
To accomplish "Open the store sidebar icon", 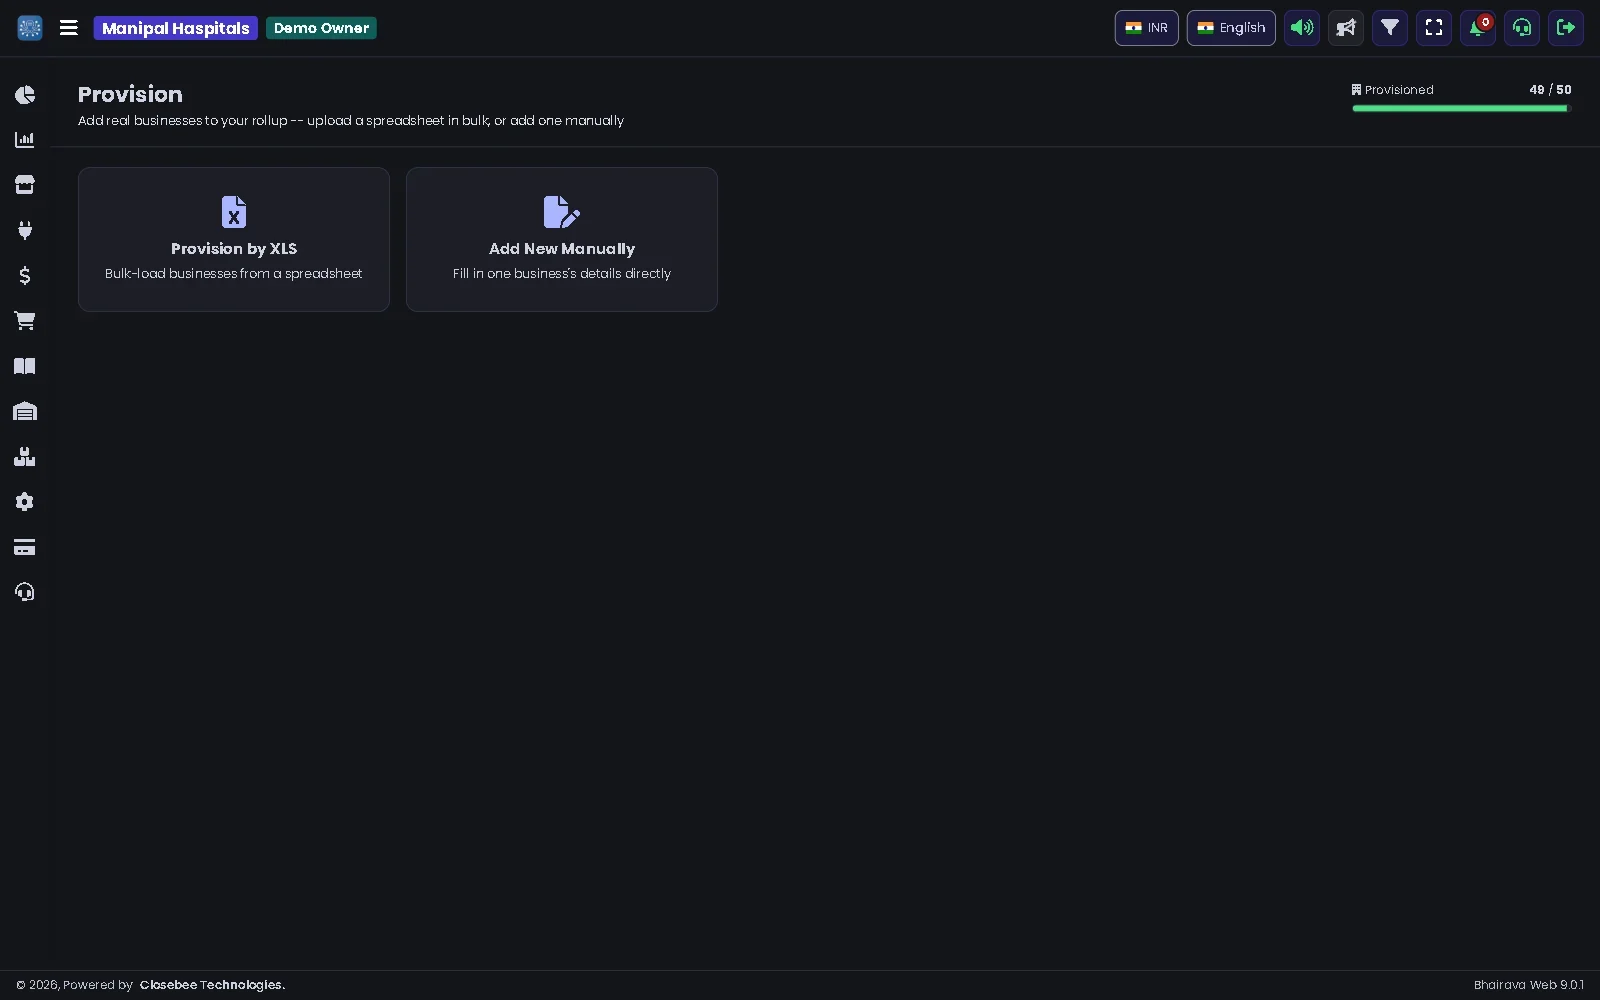I will (x=25, y=185).
